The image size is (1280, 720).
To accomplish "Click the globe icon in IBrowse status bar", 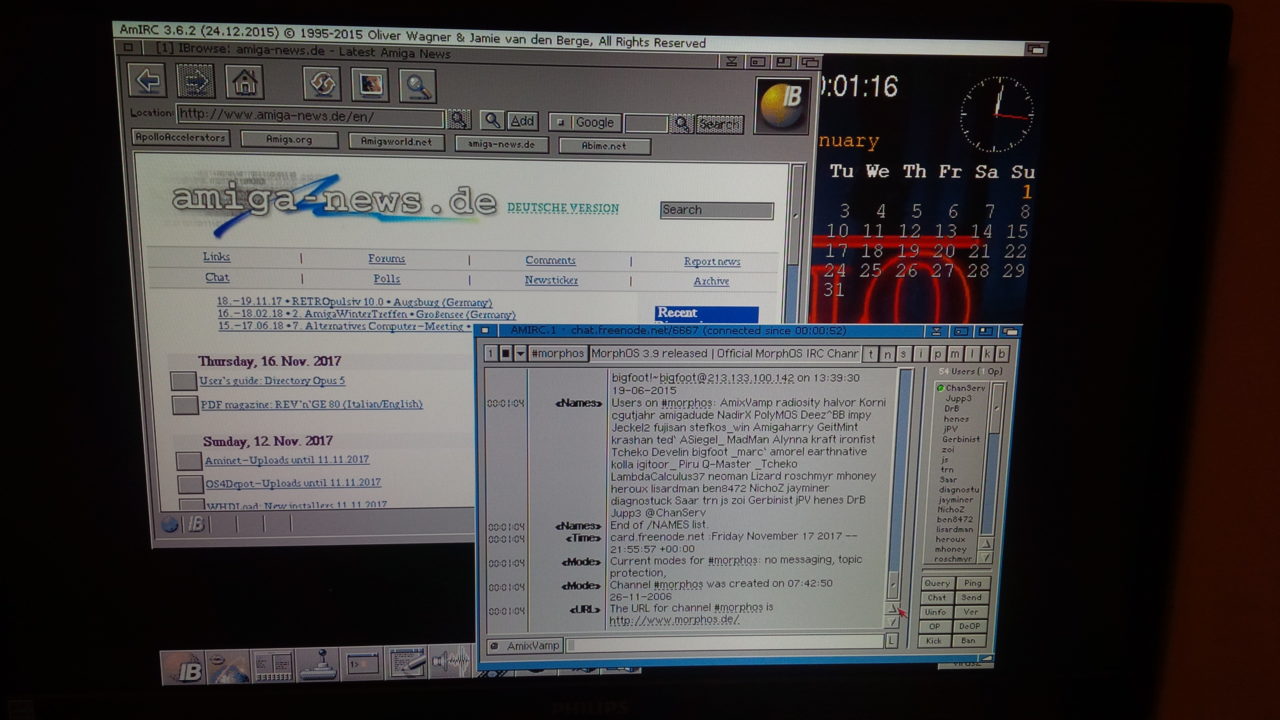I will pos(170,523).
